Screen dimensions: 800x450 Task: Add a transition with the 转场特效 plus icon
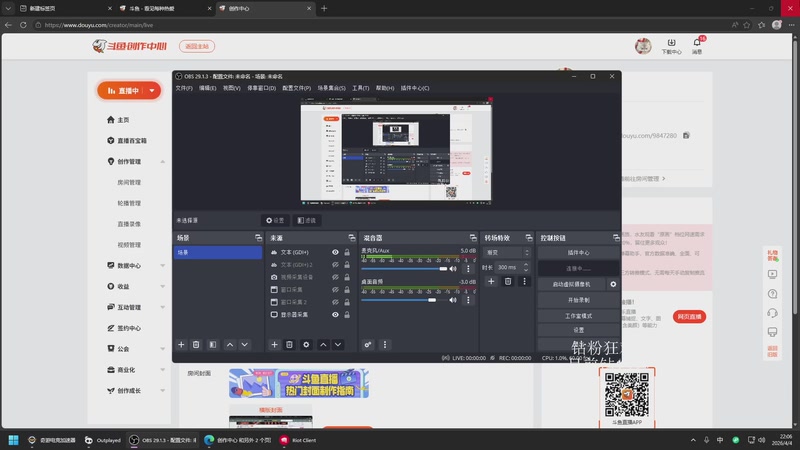pyautogui.click(x=491, y=281)
